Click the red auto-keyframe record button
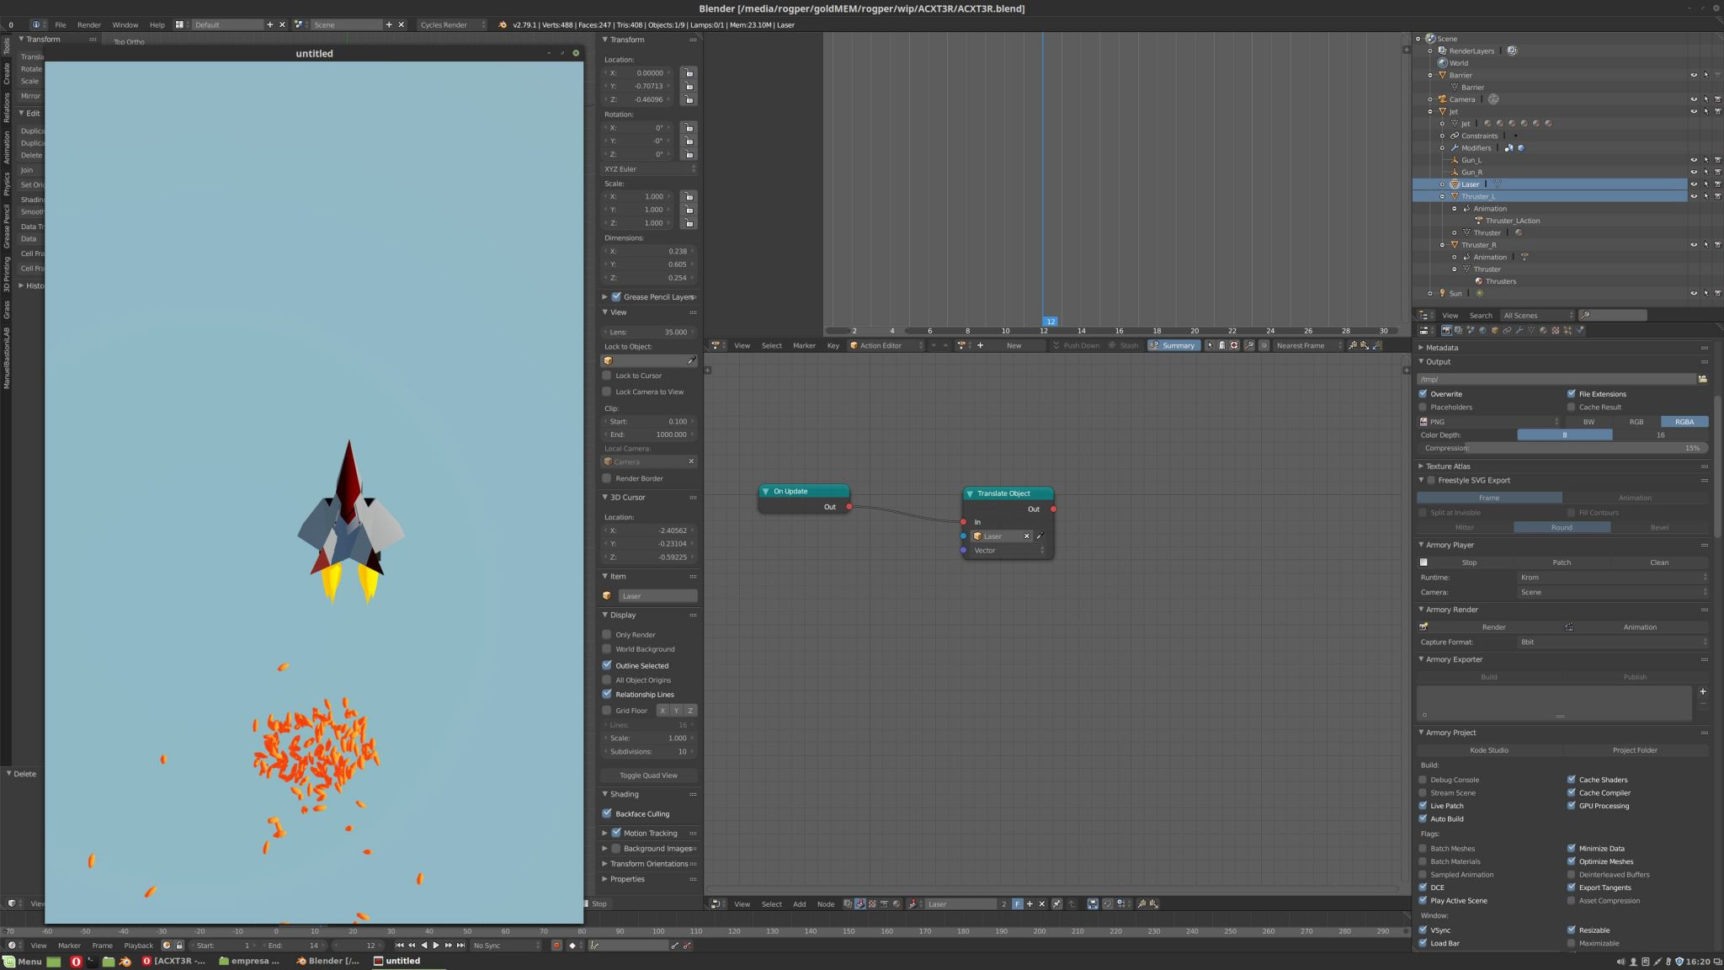Image resolution: width=1724 pixels, height=970 pixels. point(557,945)
